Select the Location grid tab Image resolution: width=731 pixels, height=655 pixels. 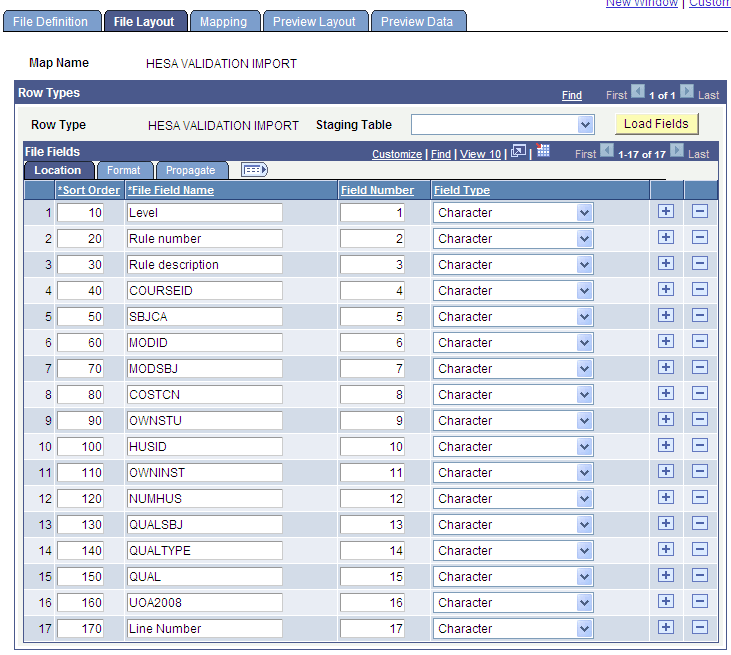[58, 170]
